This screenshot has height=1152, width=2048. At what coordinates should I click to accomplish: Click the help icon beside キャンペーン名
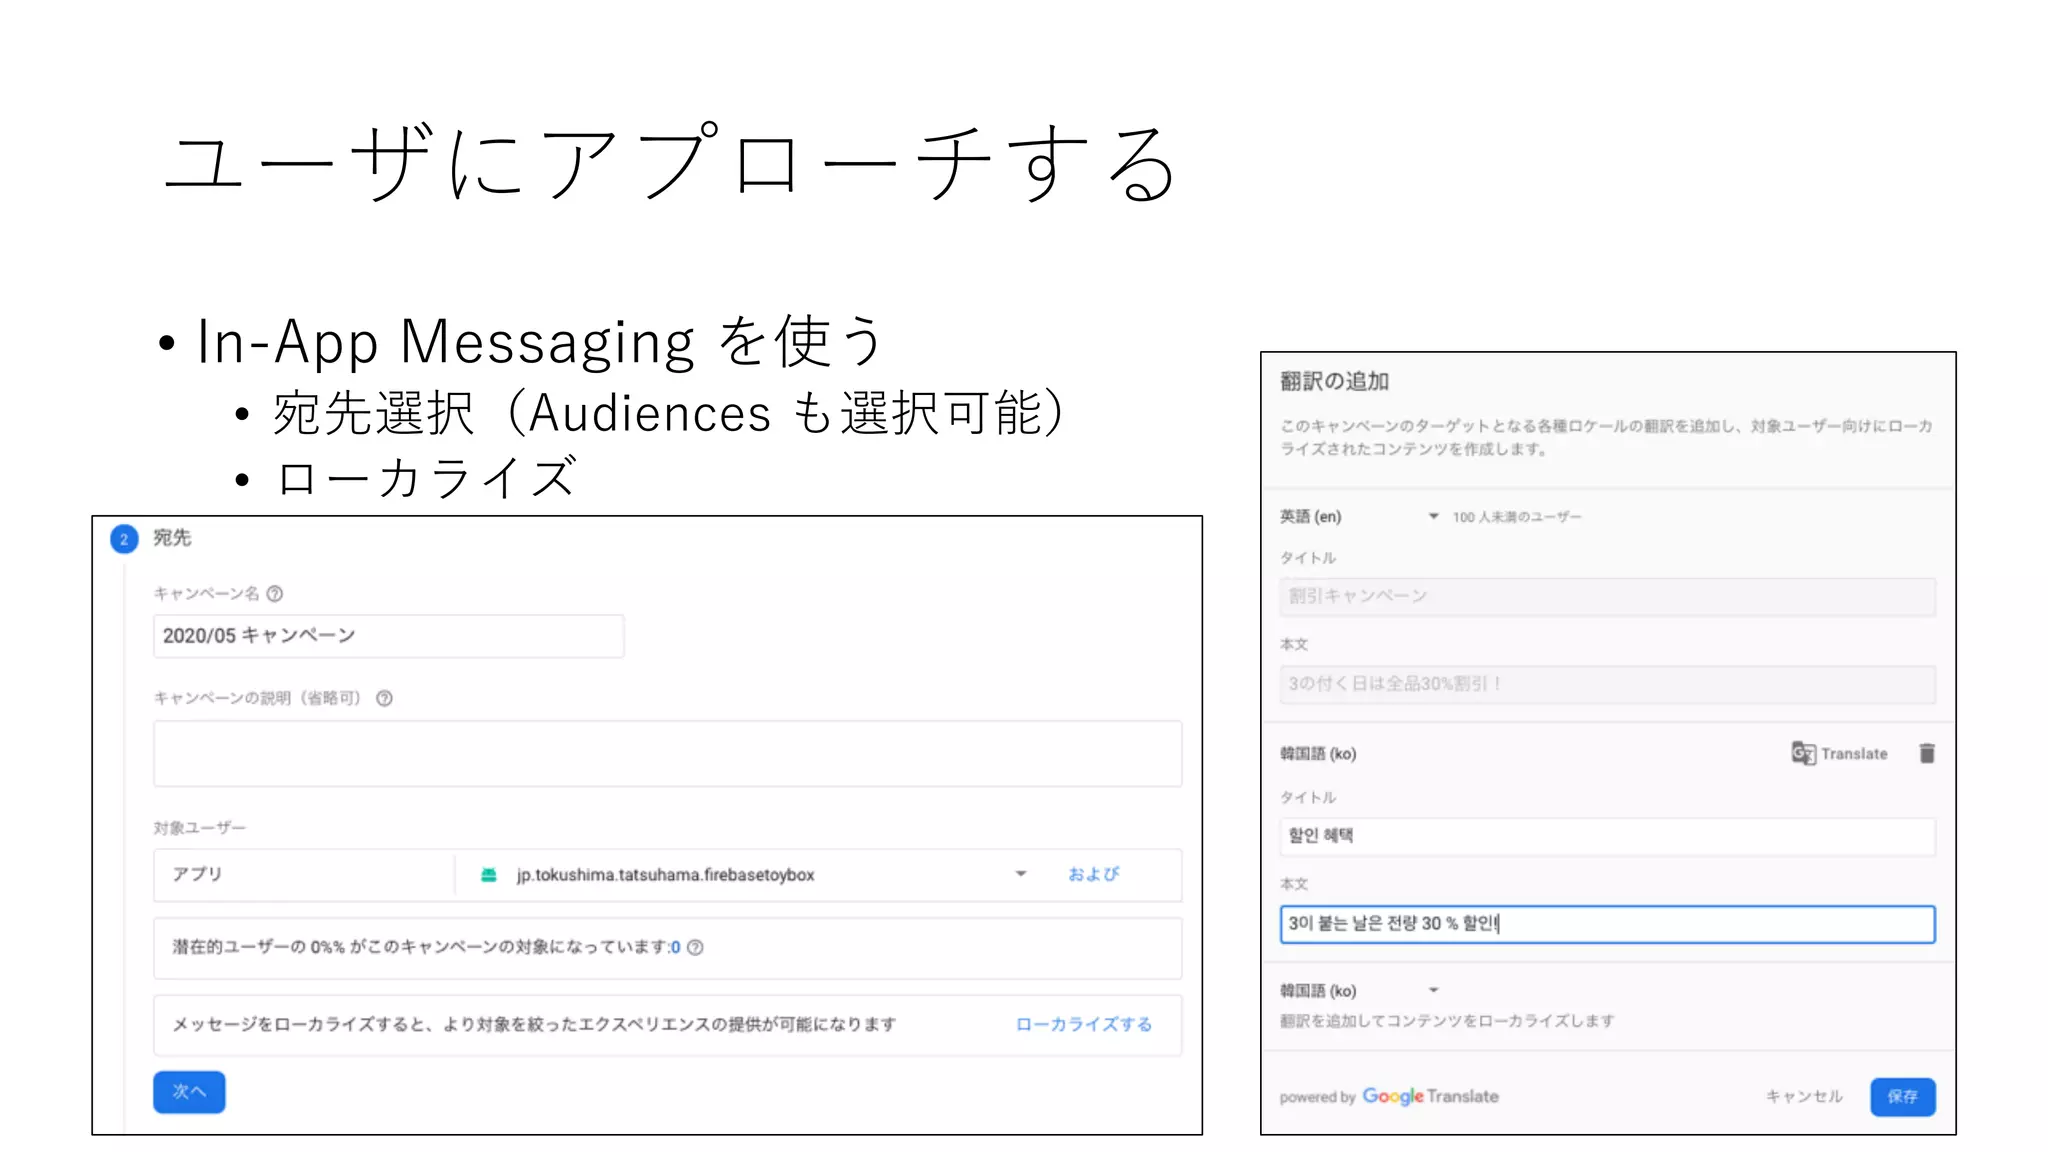pos(275,594)
